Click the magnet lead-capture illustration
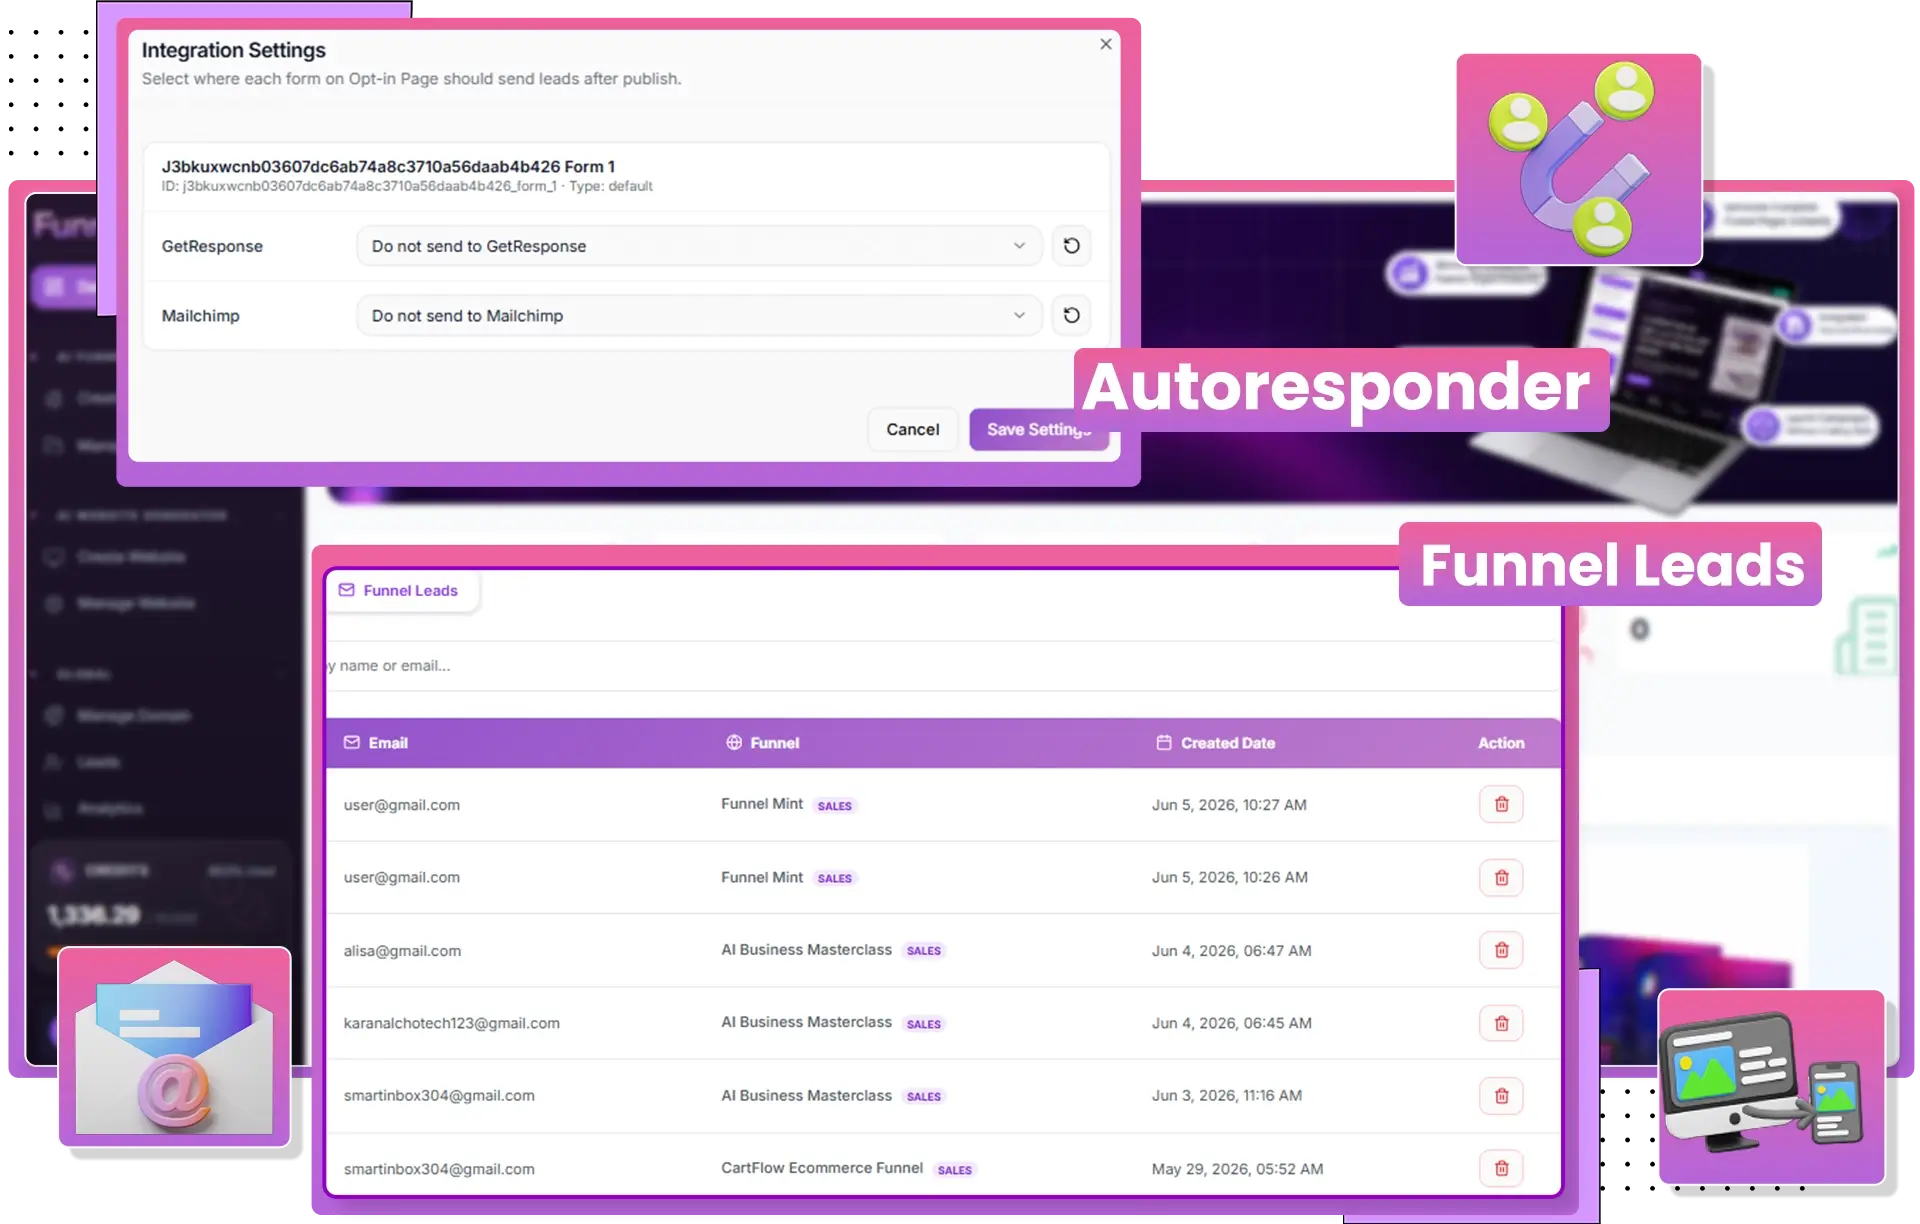The height and width of the screenshot is (1224, 1920). tap(1578, 159)
